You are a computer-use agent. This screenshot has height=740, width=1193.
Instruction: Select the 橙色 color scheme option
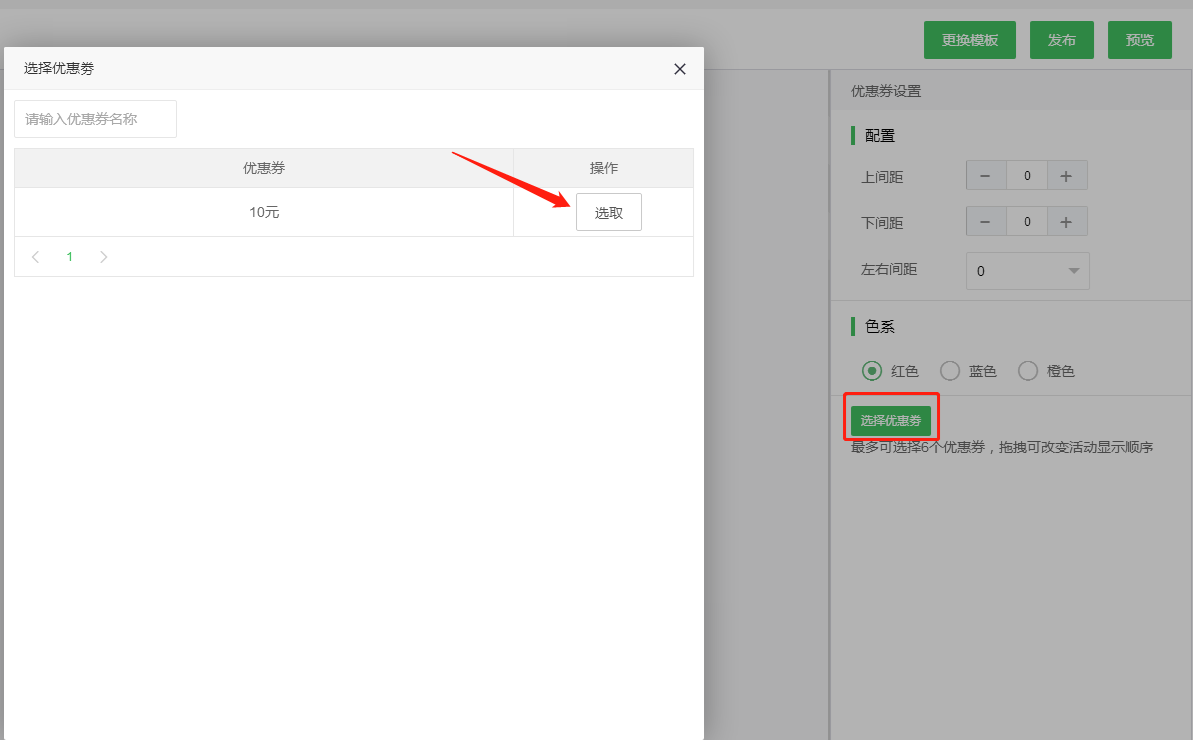[x=1027, y=370]
